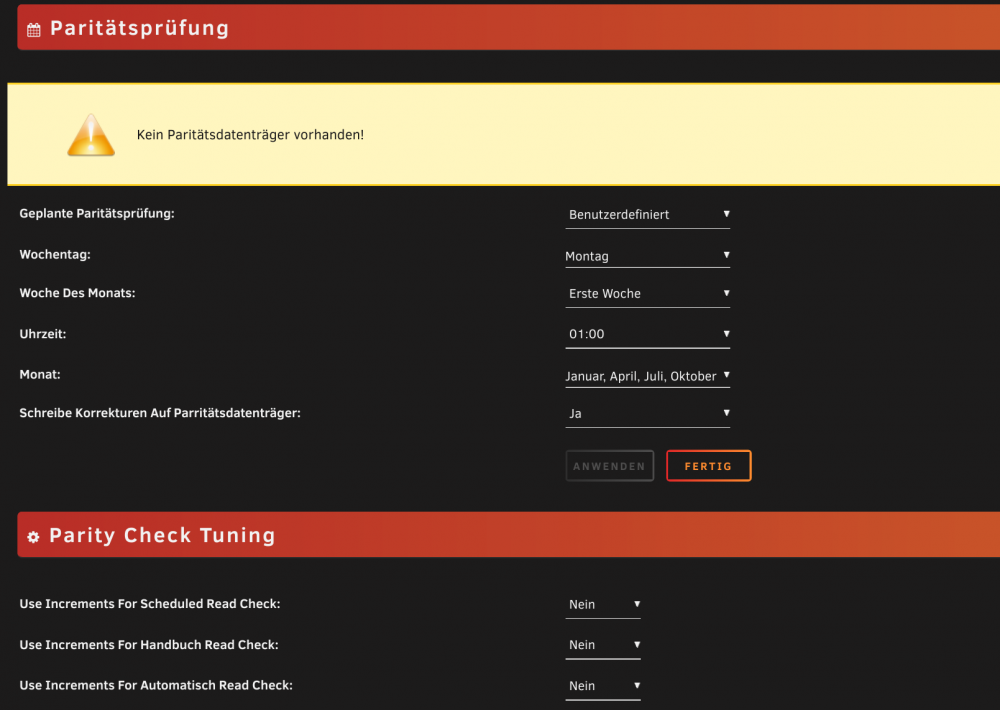Open the Handbuch Read Check increments dropdown
Image resolution: width=1000 pixels, height=710 pixels.
(603, 646)
